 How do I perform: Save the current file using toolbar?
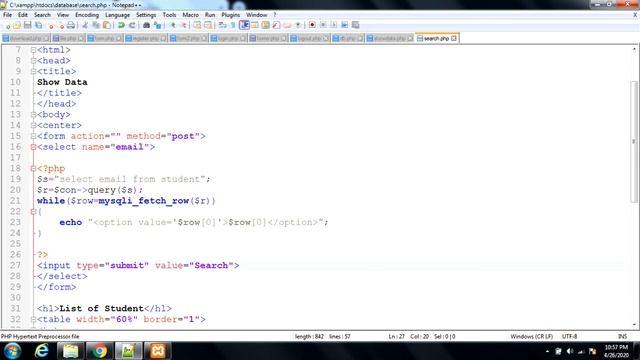[x=28, y=25]
